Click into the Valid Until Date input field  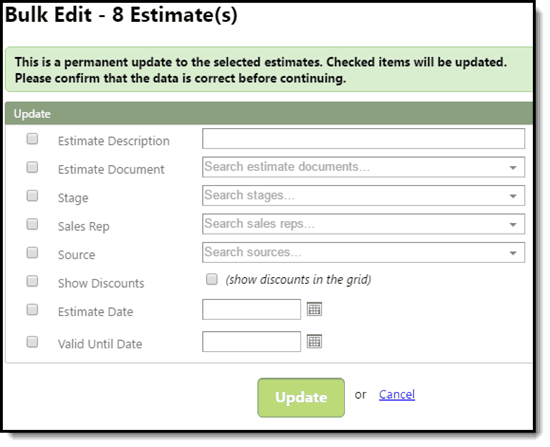coord(251,341)
